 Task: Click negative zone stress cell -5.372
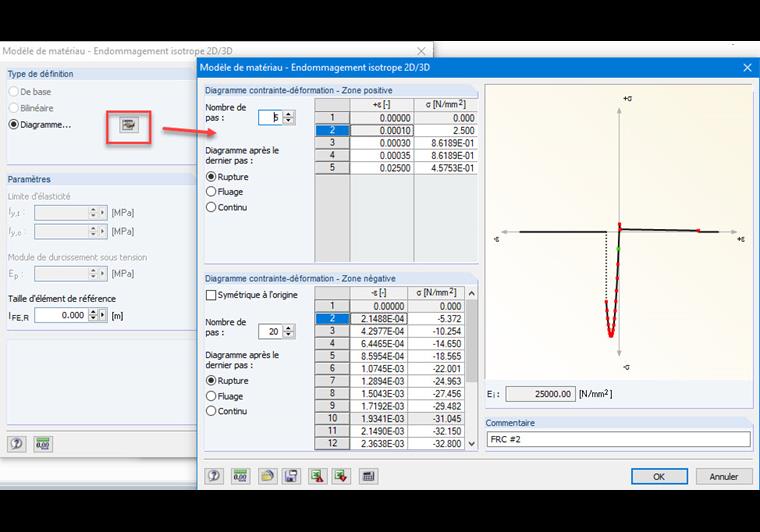[436, 319]
